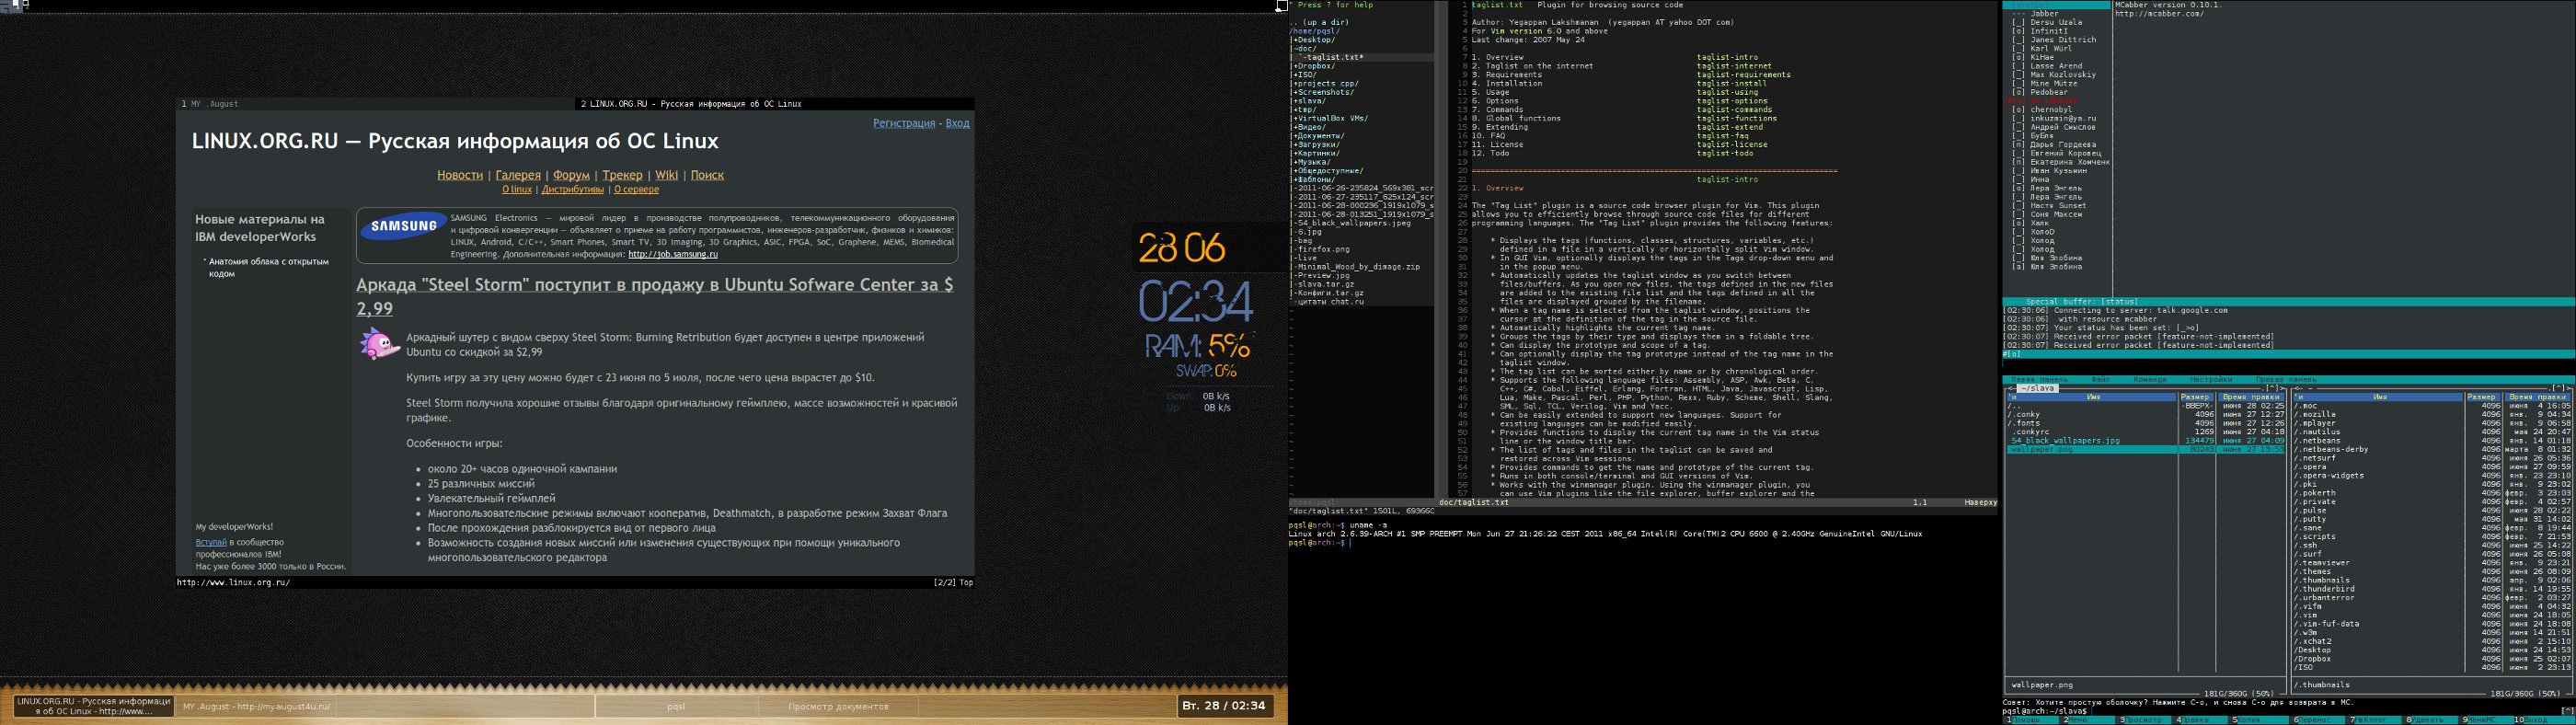Click the Регистрация link
2576x725 pixels.
point(904,123)
